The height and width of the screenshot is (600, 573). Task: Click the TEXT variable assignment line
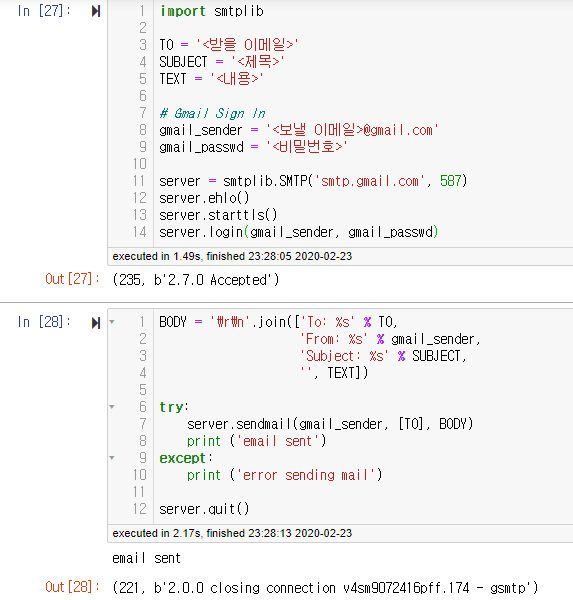211,79
